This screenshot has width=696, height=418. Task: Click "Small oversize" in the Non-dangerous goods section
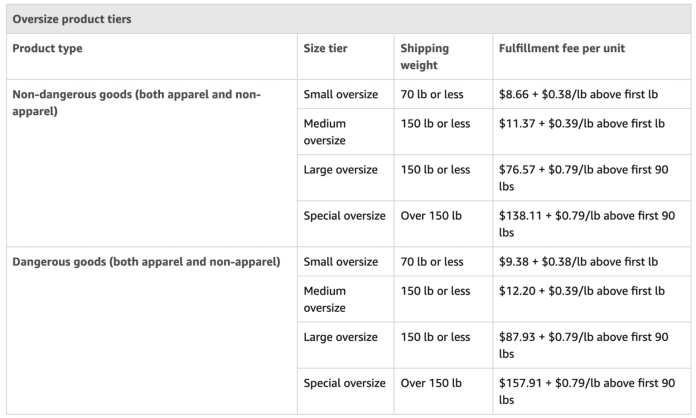pyautogui.click(x=340, y=95)
